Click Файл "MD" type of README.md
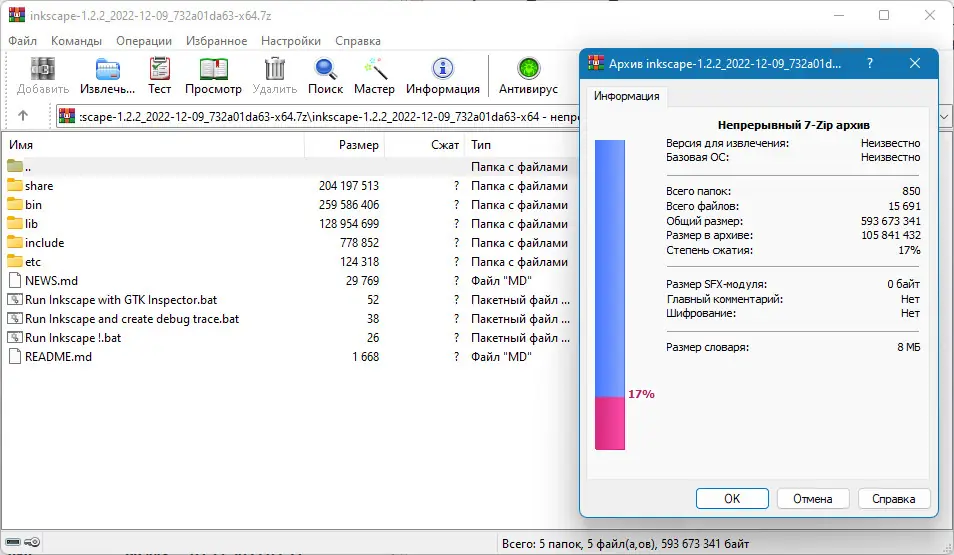 501,357
